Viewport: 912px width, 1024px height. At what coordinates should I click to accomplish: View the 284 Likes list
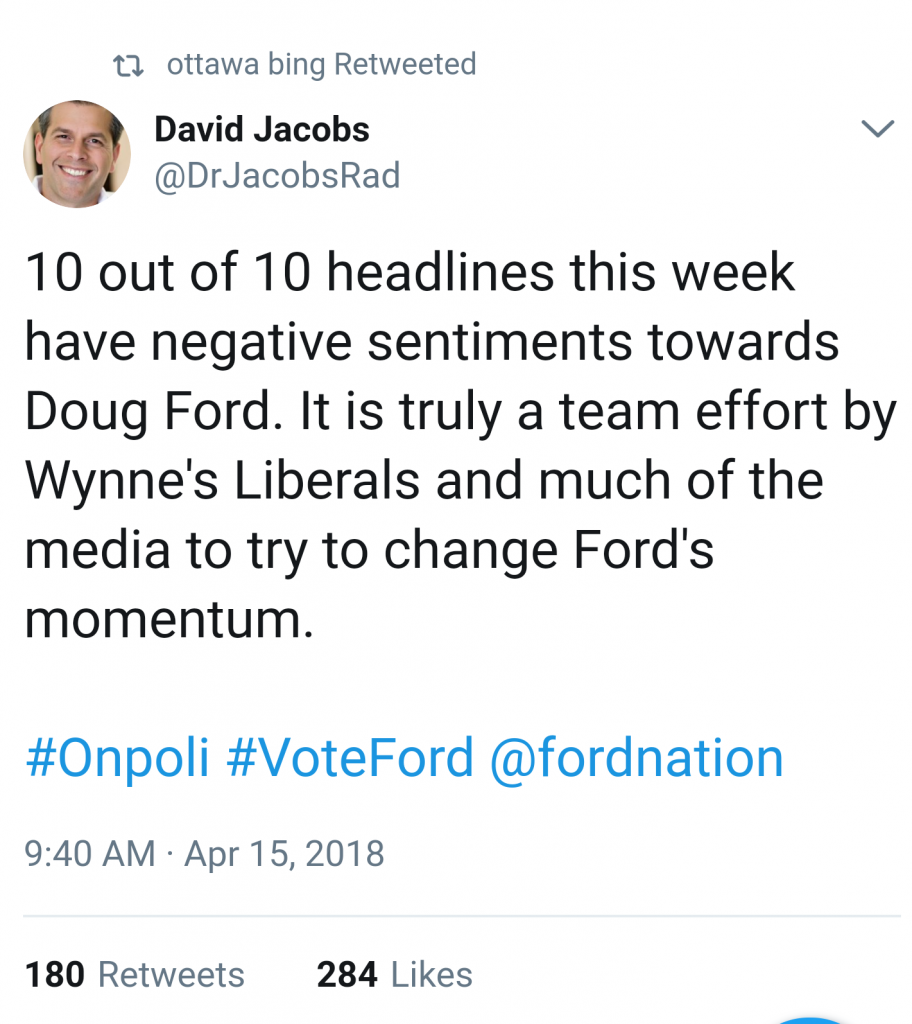pyautogui.click(x=394, y=974)
